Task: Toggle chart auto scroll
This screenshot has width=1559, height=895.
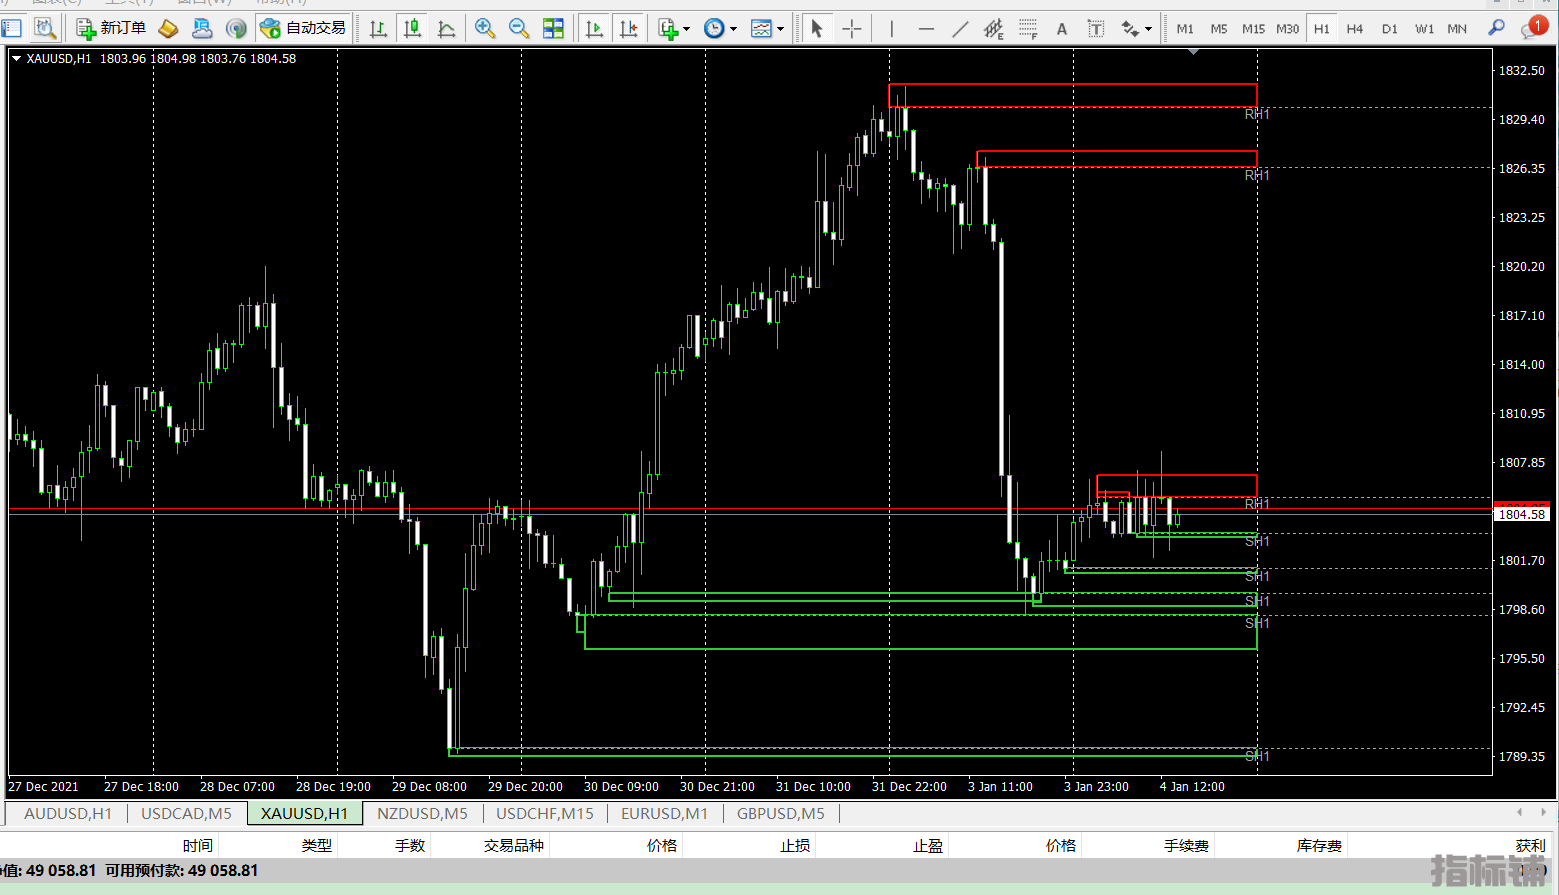Action: (594, 28)
